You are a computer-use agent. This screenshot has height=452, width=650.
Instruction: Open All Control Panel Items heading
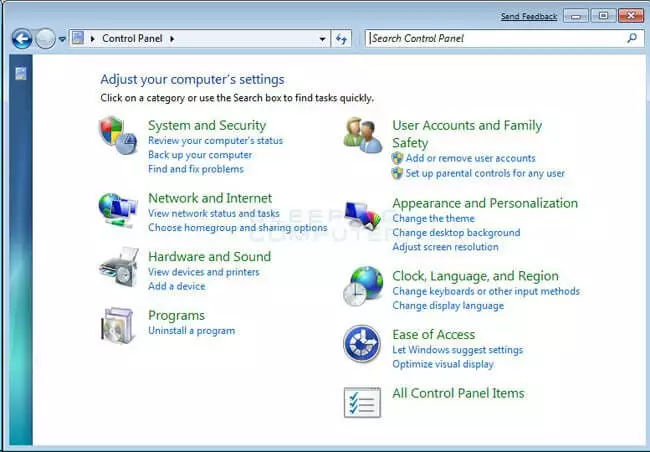pos(458,393)
